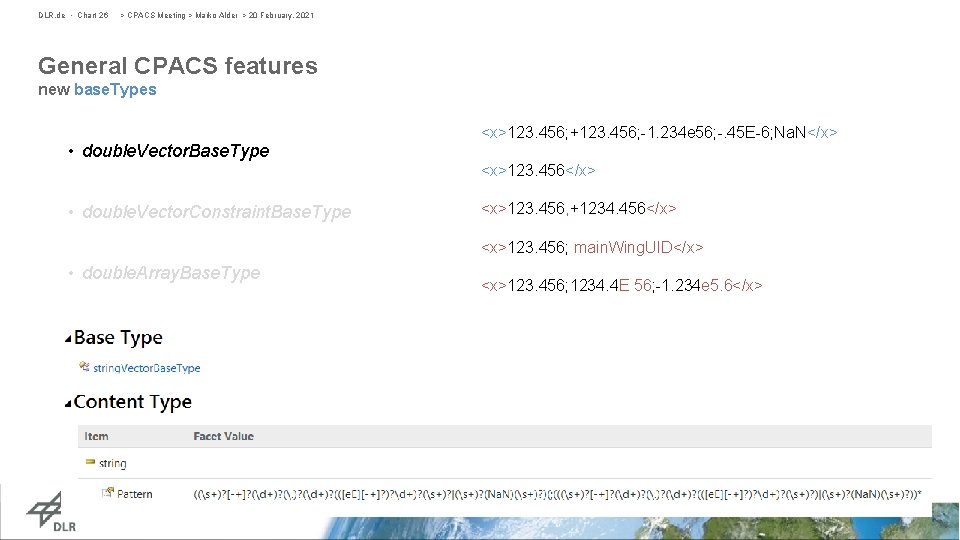Image resolution: width=960 pixels, height=540 pixels.
Task: Click the stringVectorBaseType type icon
Action: [x=84, y=367]
